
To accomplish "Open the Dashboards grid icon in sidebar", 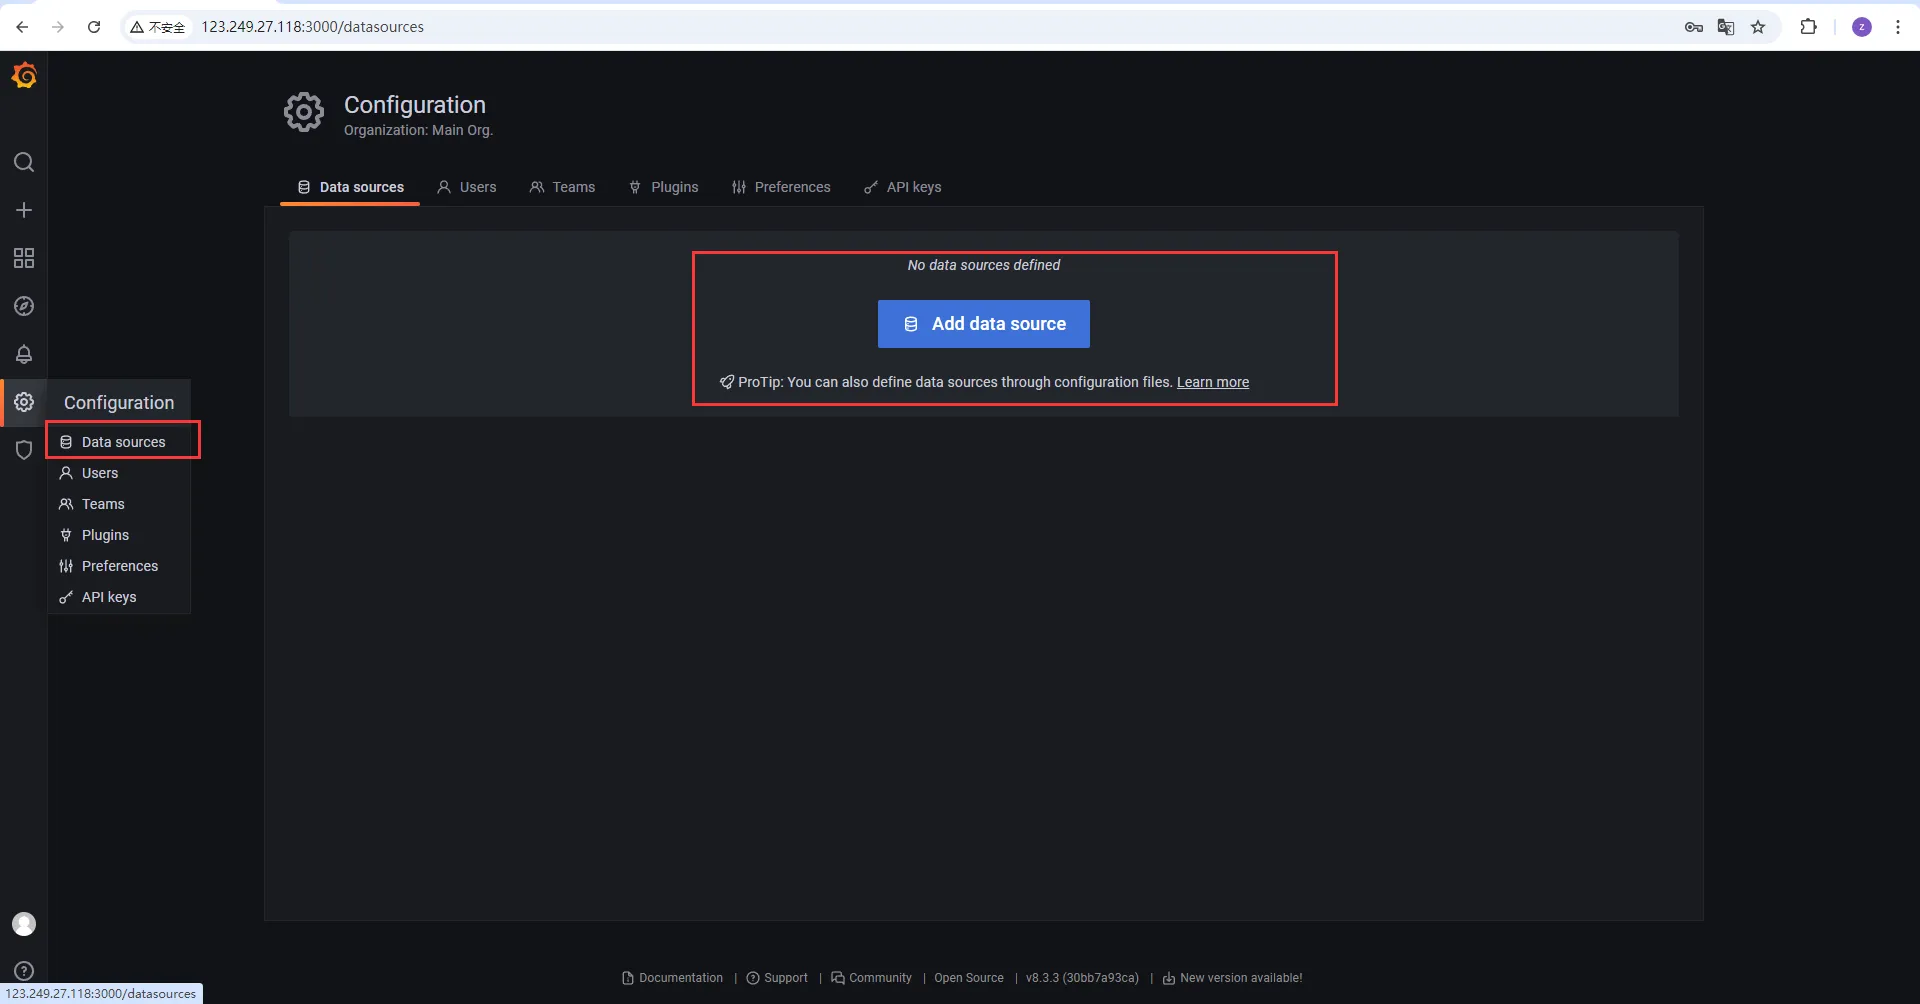I will pyautogui.click(x=24, y=258).
